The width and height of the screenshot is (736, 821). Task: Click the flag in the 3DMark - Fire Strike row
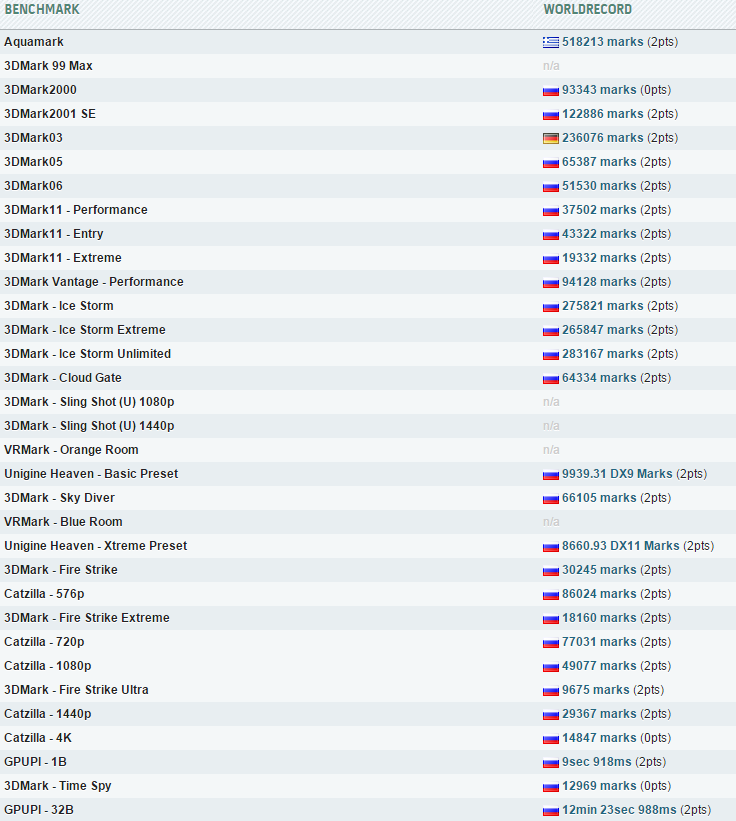tap(550, 570)
